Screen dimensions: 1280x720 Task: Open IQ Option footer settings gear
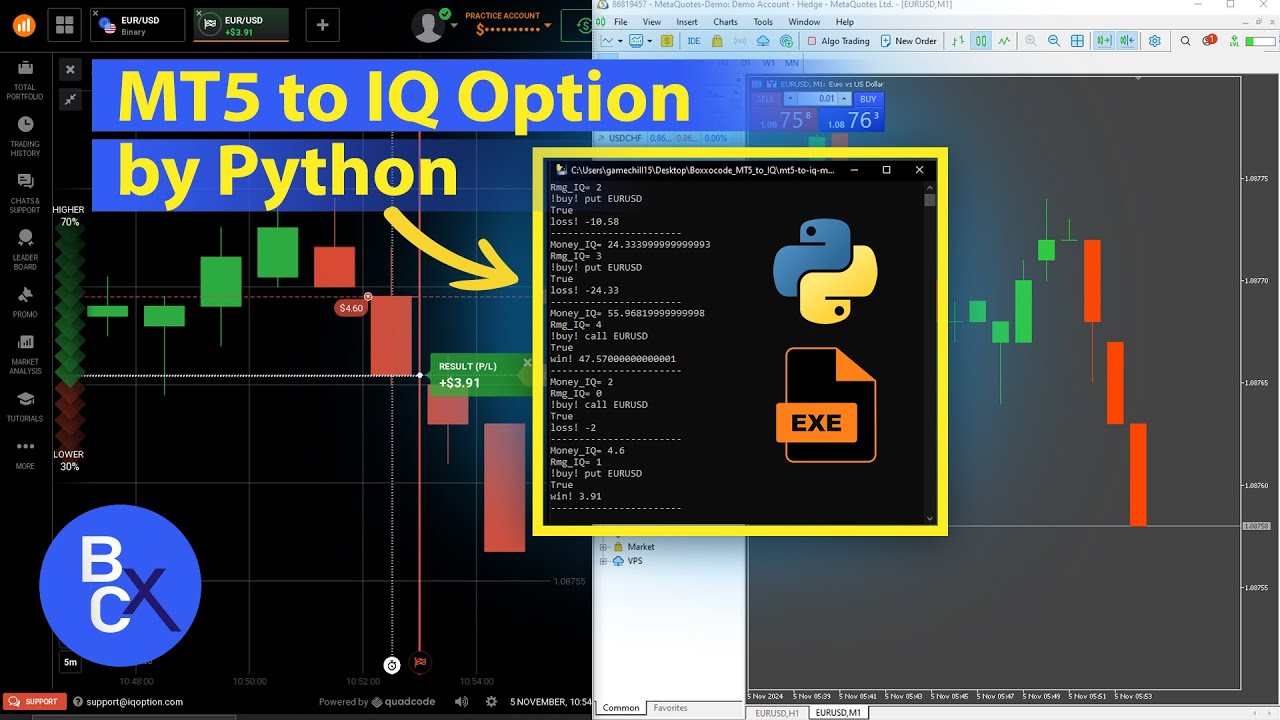tap(491, 702)
